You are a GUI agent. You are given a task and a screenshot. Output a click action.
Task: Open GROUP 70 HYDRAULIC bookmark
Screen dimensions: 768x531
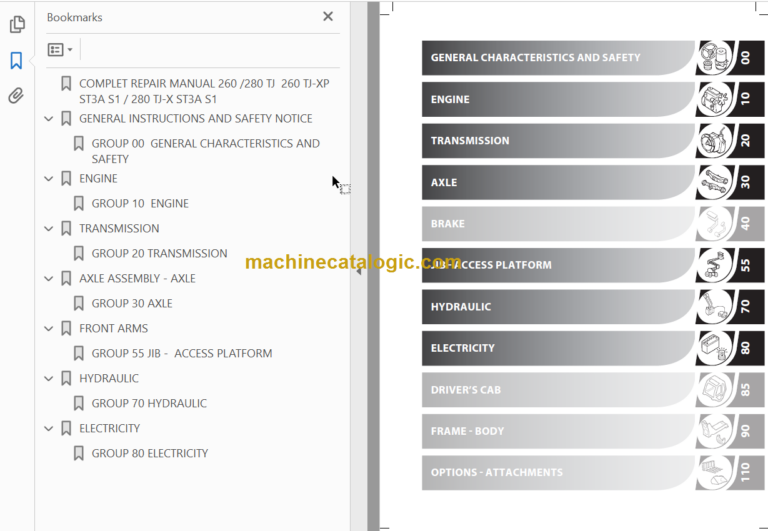(149, 404)
